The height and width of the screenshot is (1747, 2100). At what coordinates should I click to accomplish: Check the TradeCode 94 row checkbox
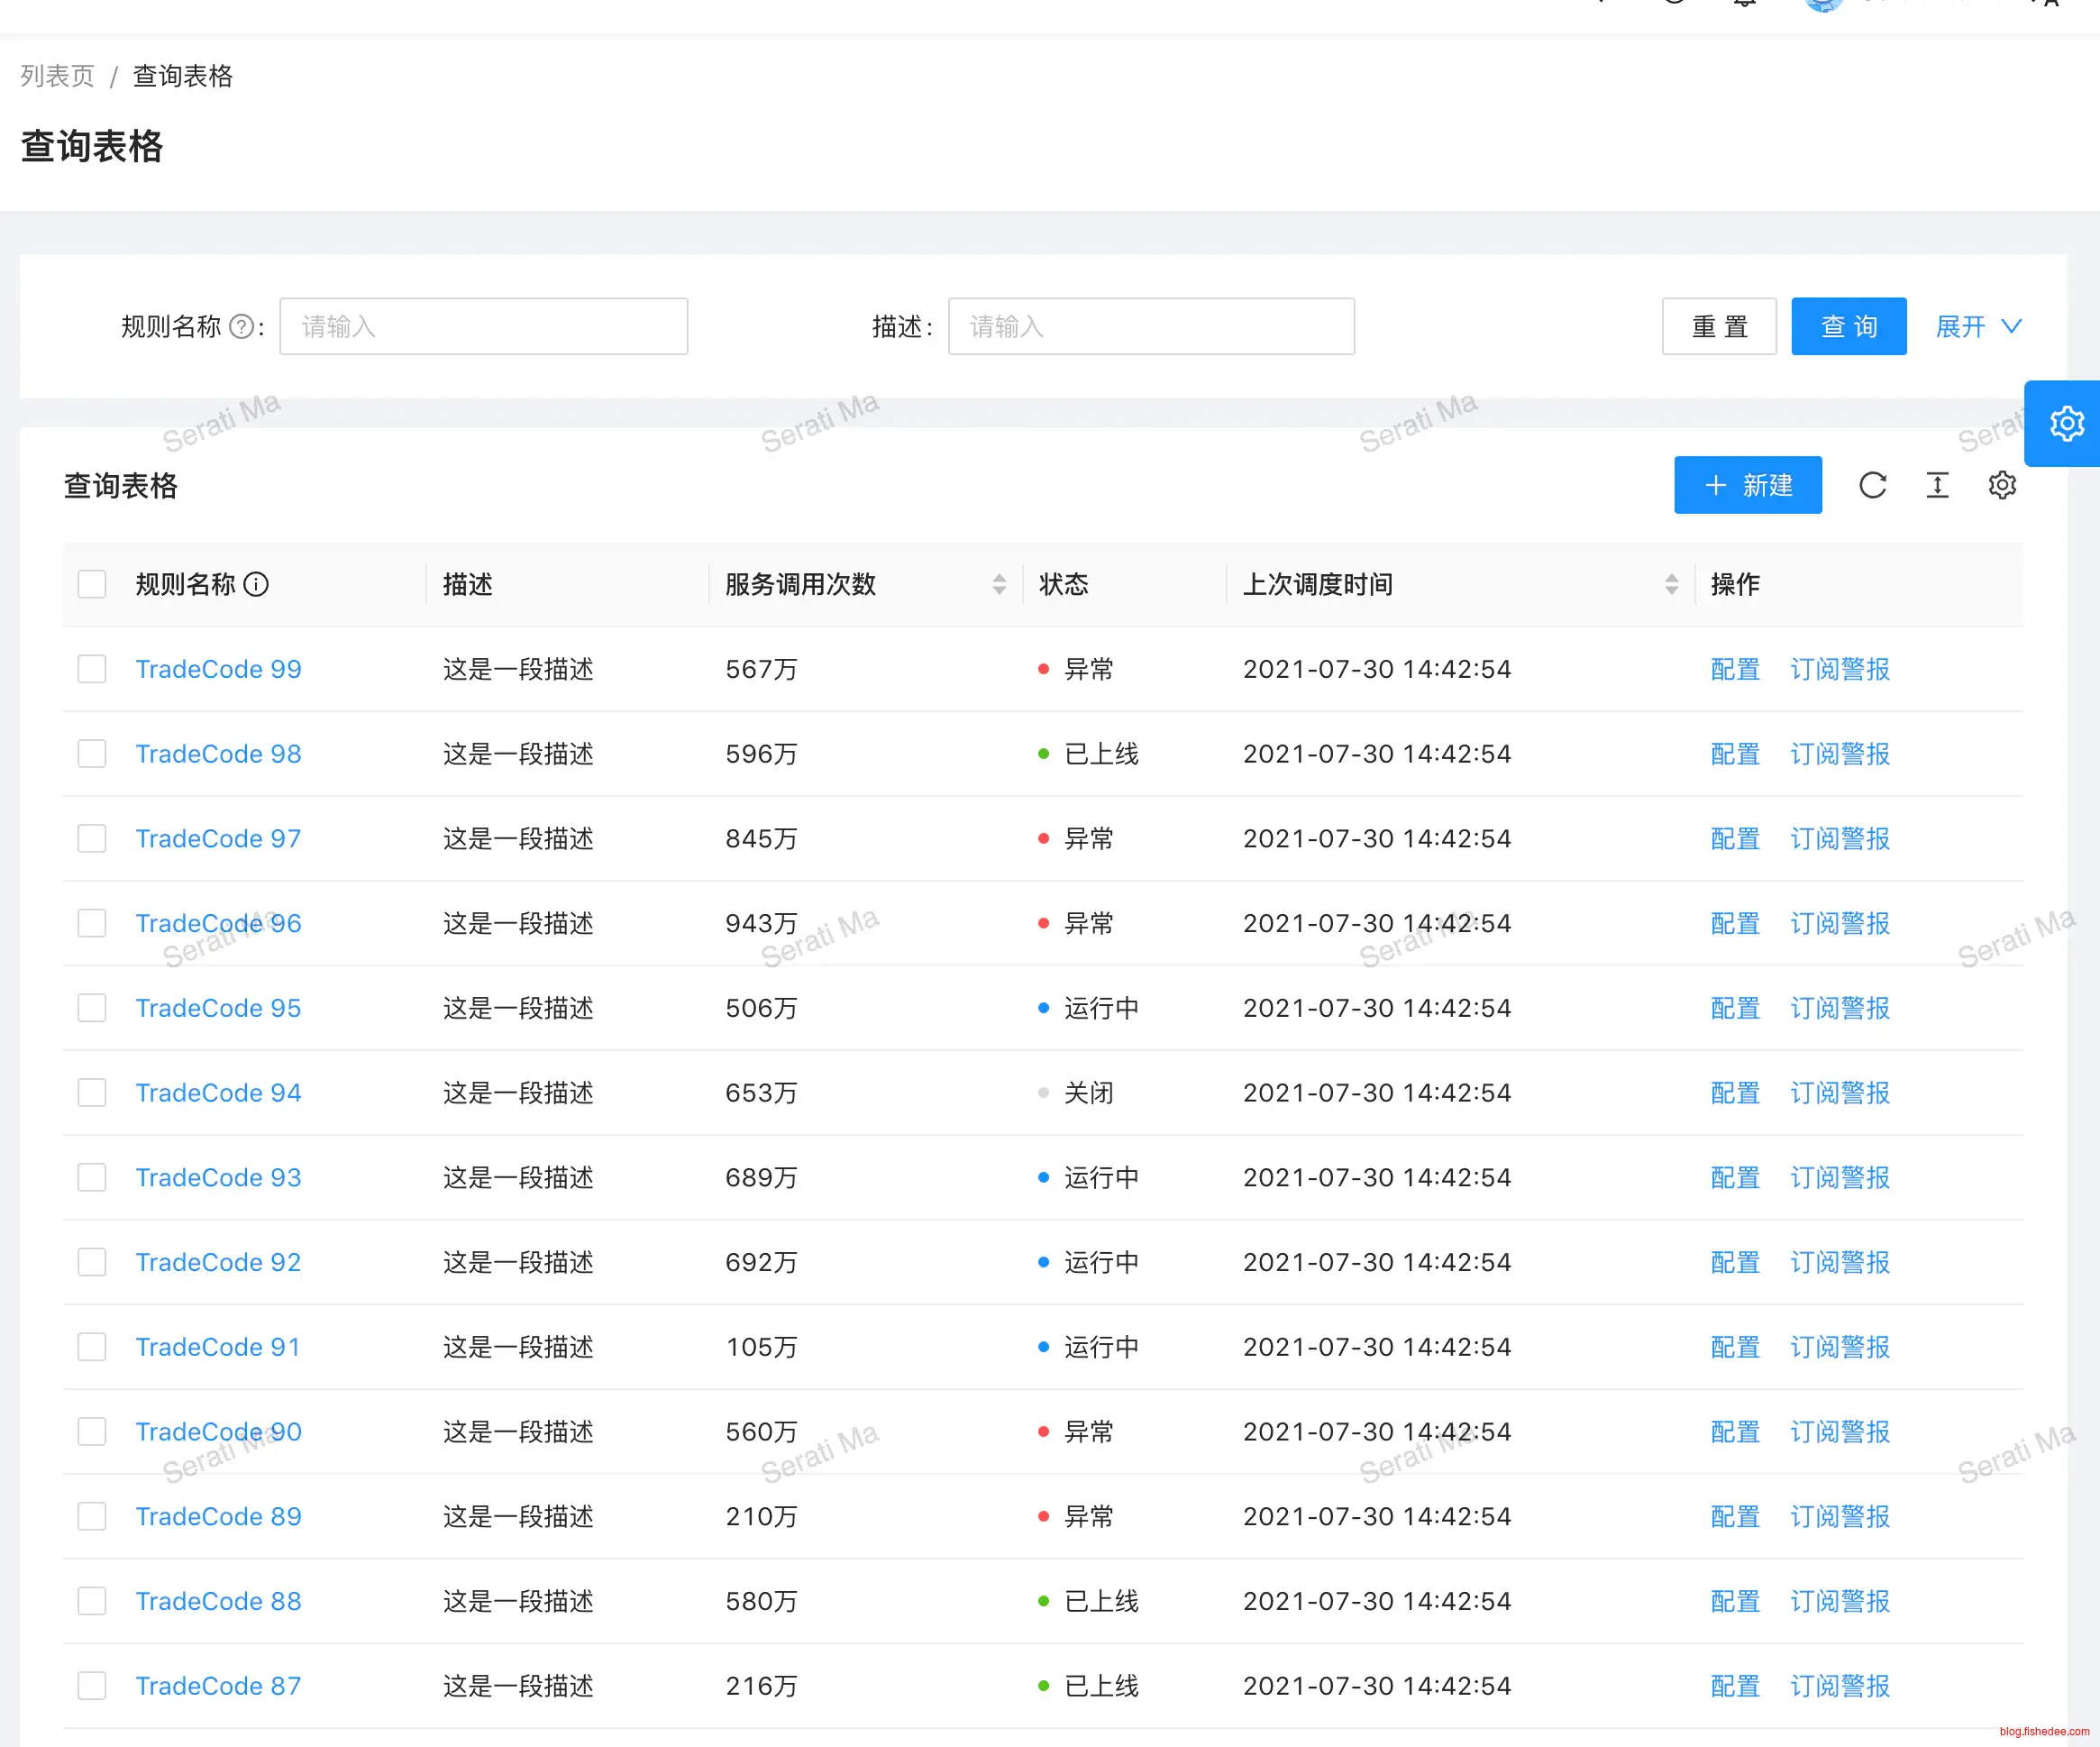click(92, 1092)
